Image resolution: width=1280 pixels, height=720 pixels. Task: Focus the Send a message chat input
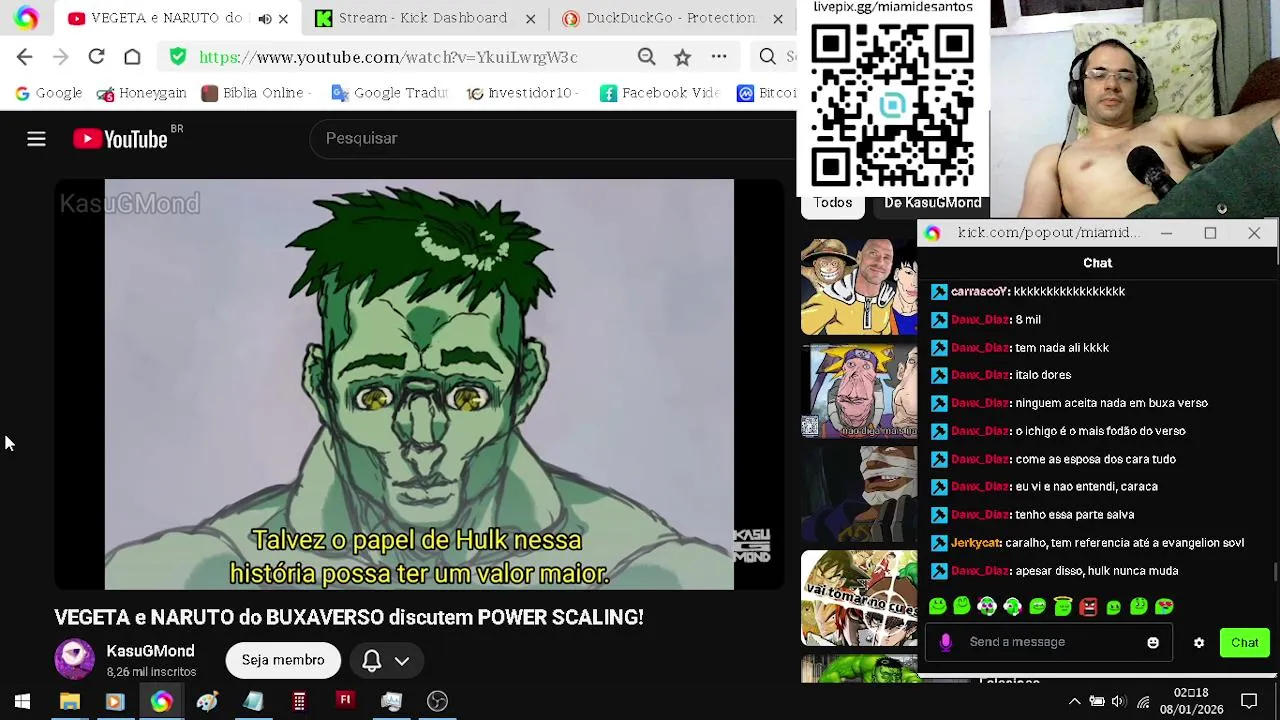[1050, 642]
